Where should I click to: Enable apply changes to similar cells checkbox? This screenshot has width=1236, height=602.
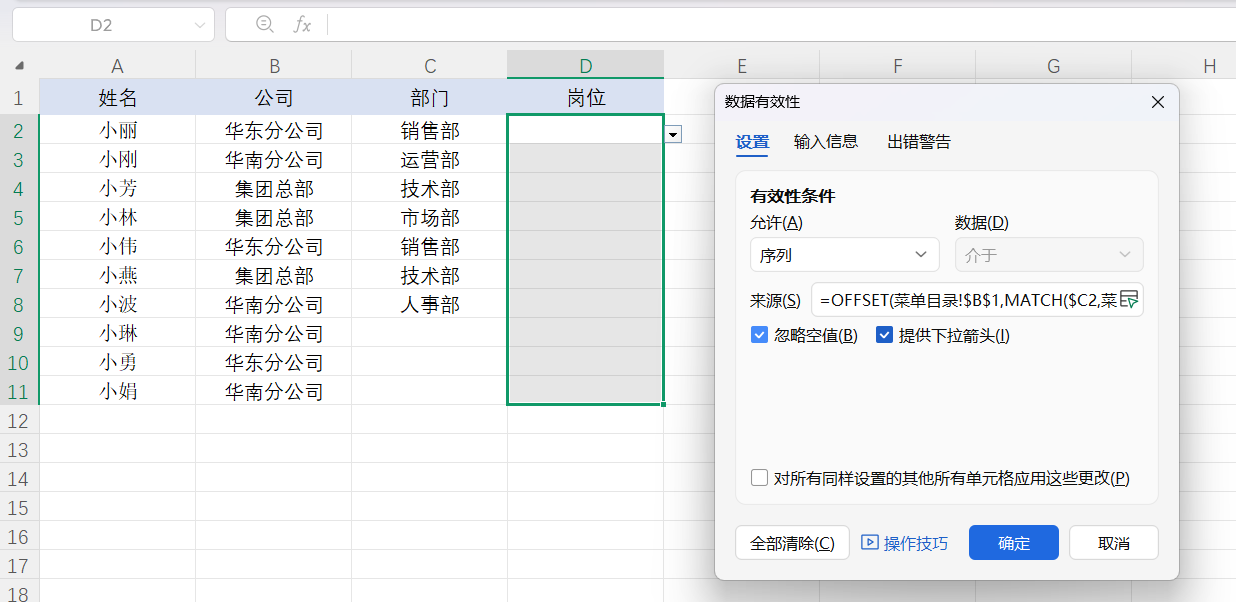pyautogui.click(x=757, y=479)
